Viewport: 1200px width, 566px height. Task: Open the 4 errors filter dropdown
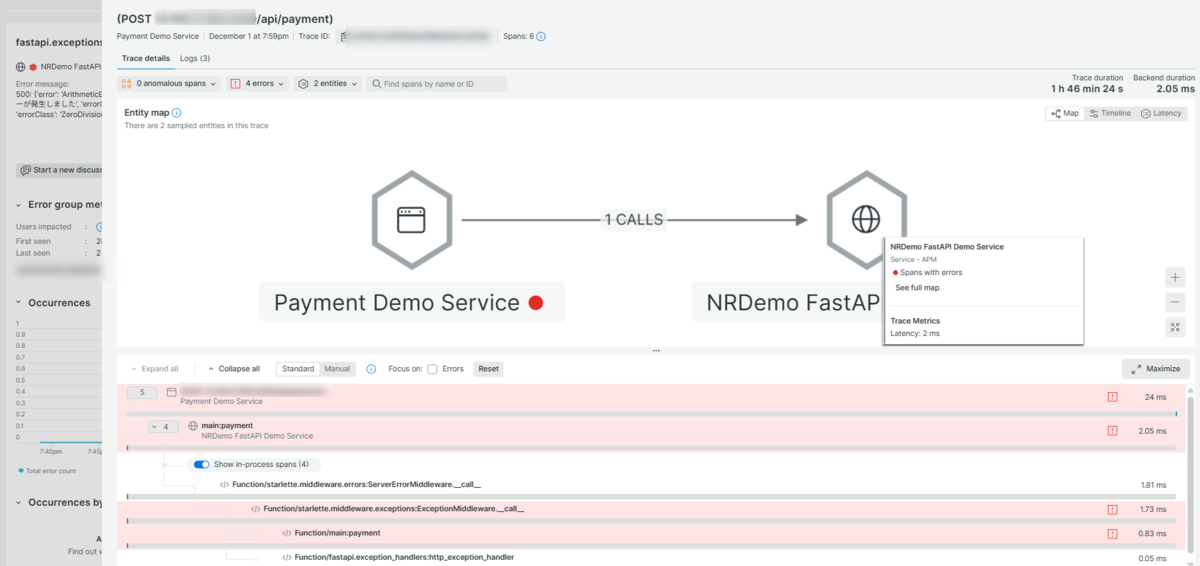[x=257, y=84]
